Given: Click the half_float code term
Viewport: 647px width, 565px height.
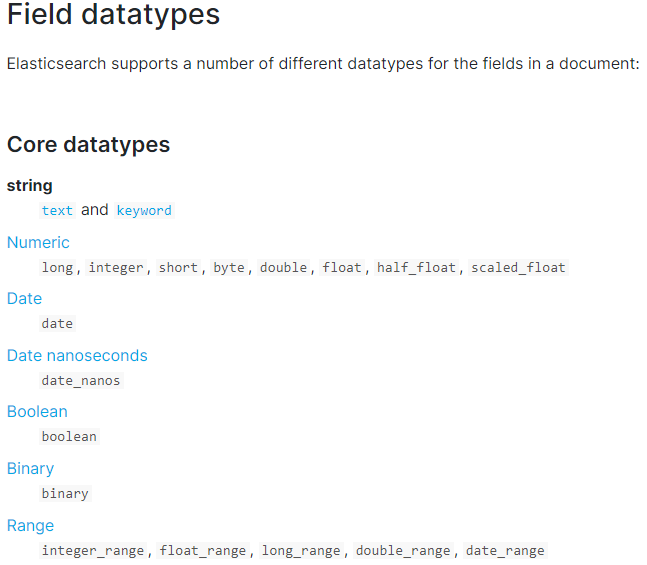Looking at the screenshot, I should tap(416, 267).
